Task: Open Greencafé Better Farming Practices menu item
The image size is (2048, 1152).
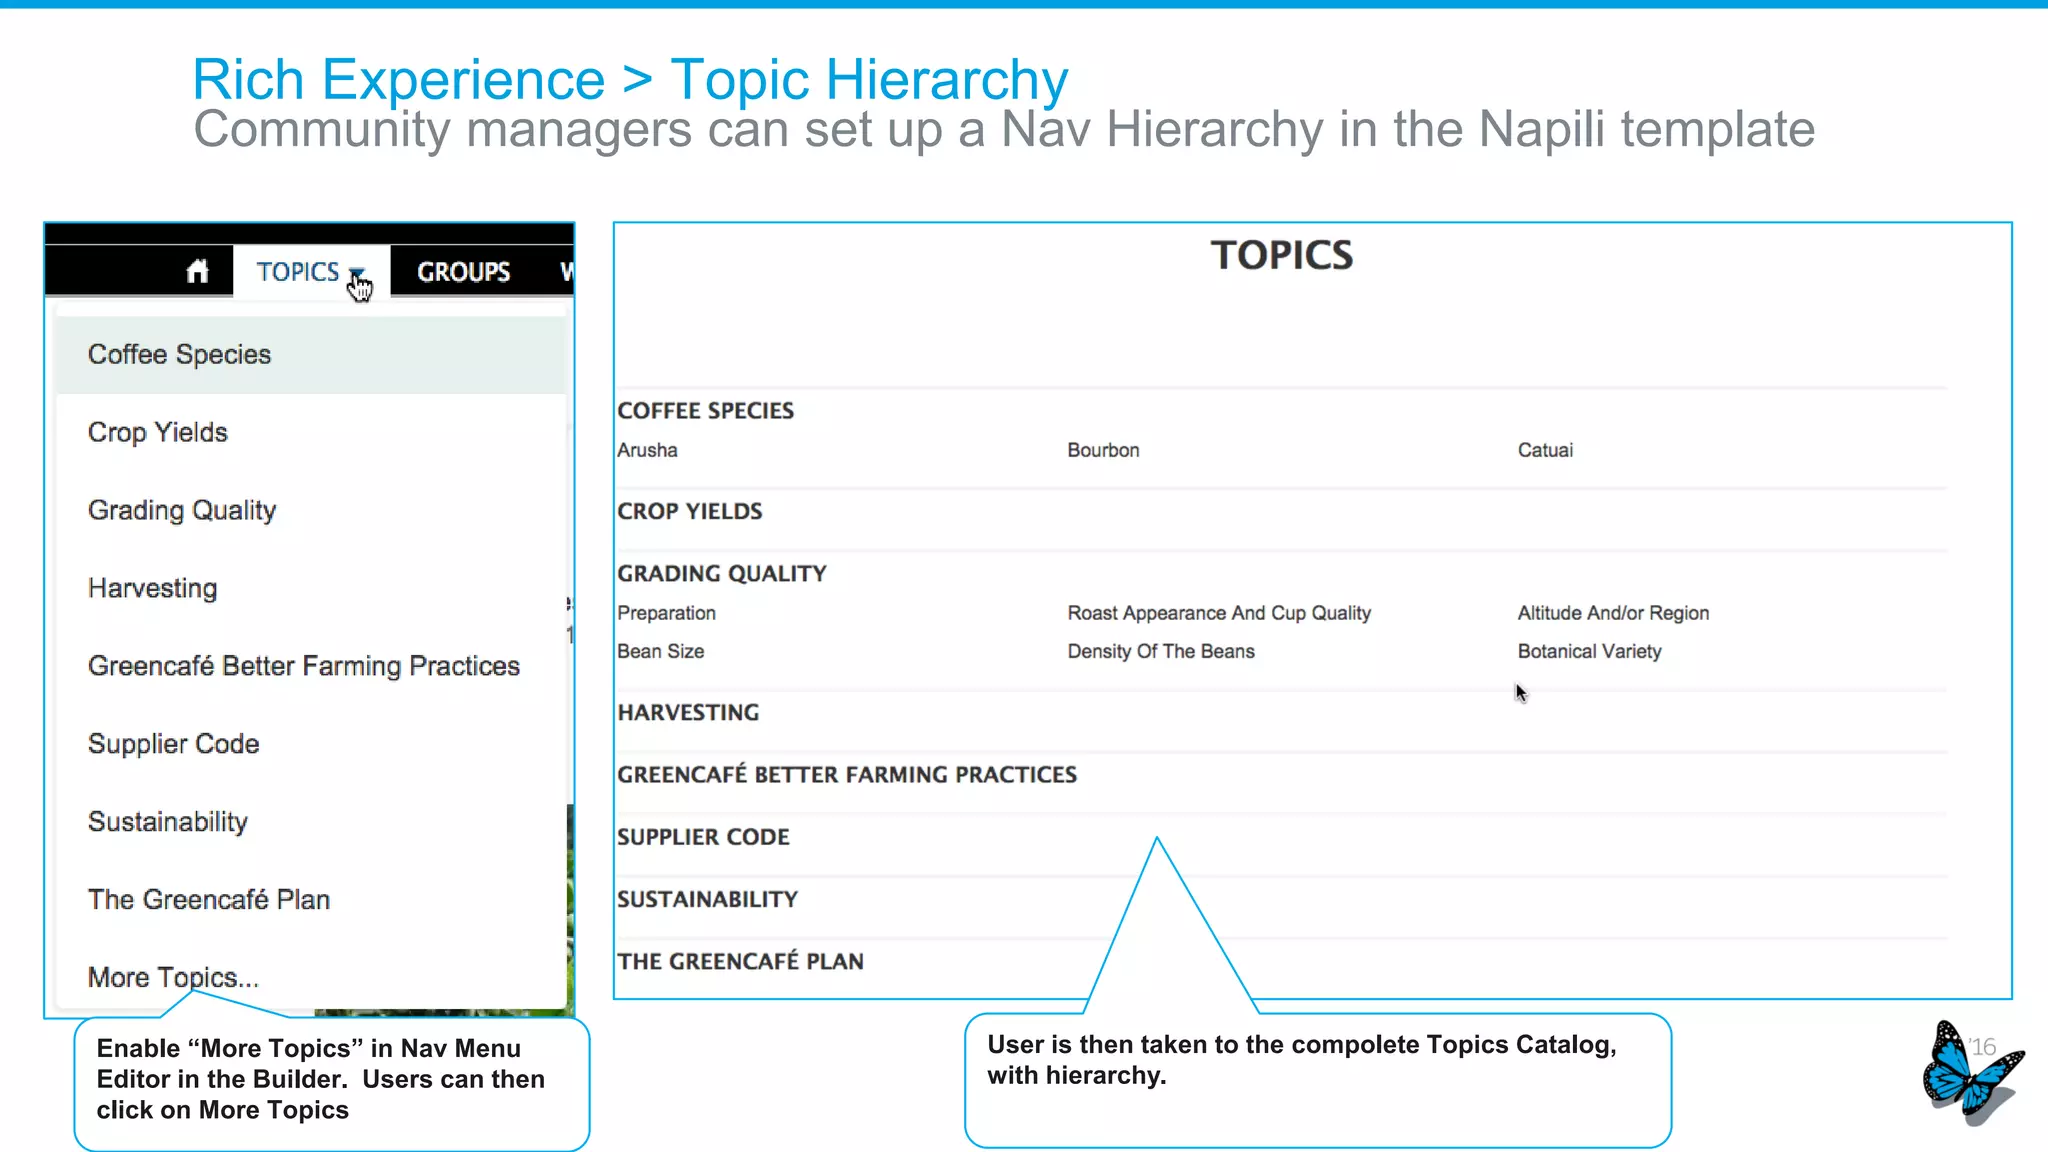Action: click(303, 666)
